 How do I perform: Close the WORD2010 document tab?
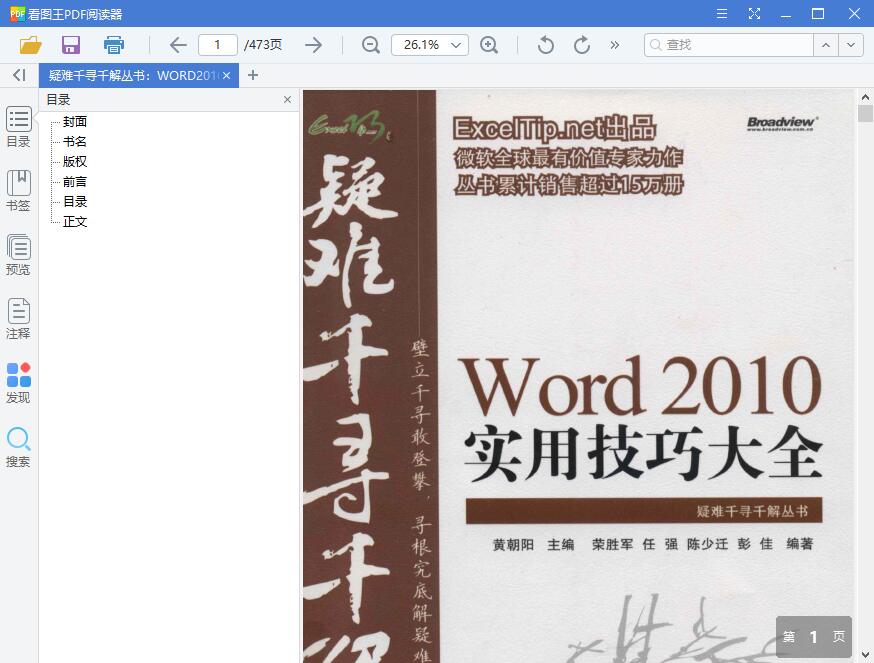pos(226,75)
